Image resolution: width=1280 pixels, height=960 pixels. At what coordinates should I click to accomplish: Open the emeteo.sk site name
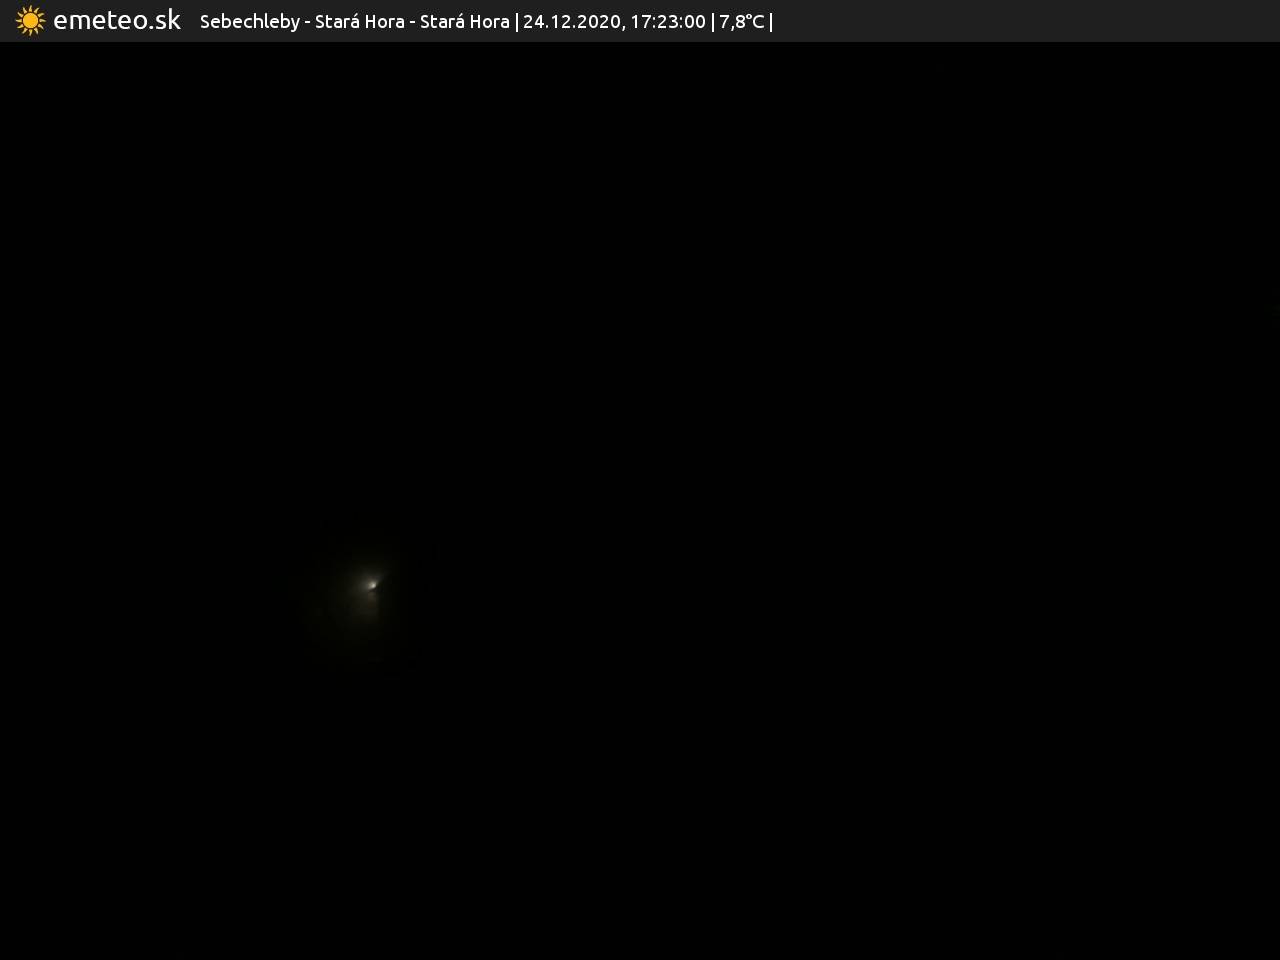point(116,21)
